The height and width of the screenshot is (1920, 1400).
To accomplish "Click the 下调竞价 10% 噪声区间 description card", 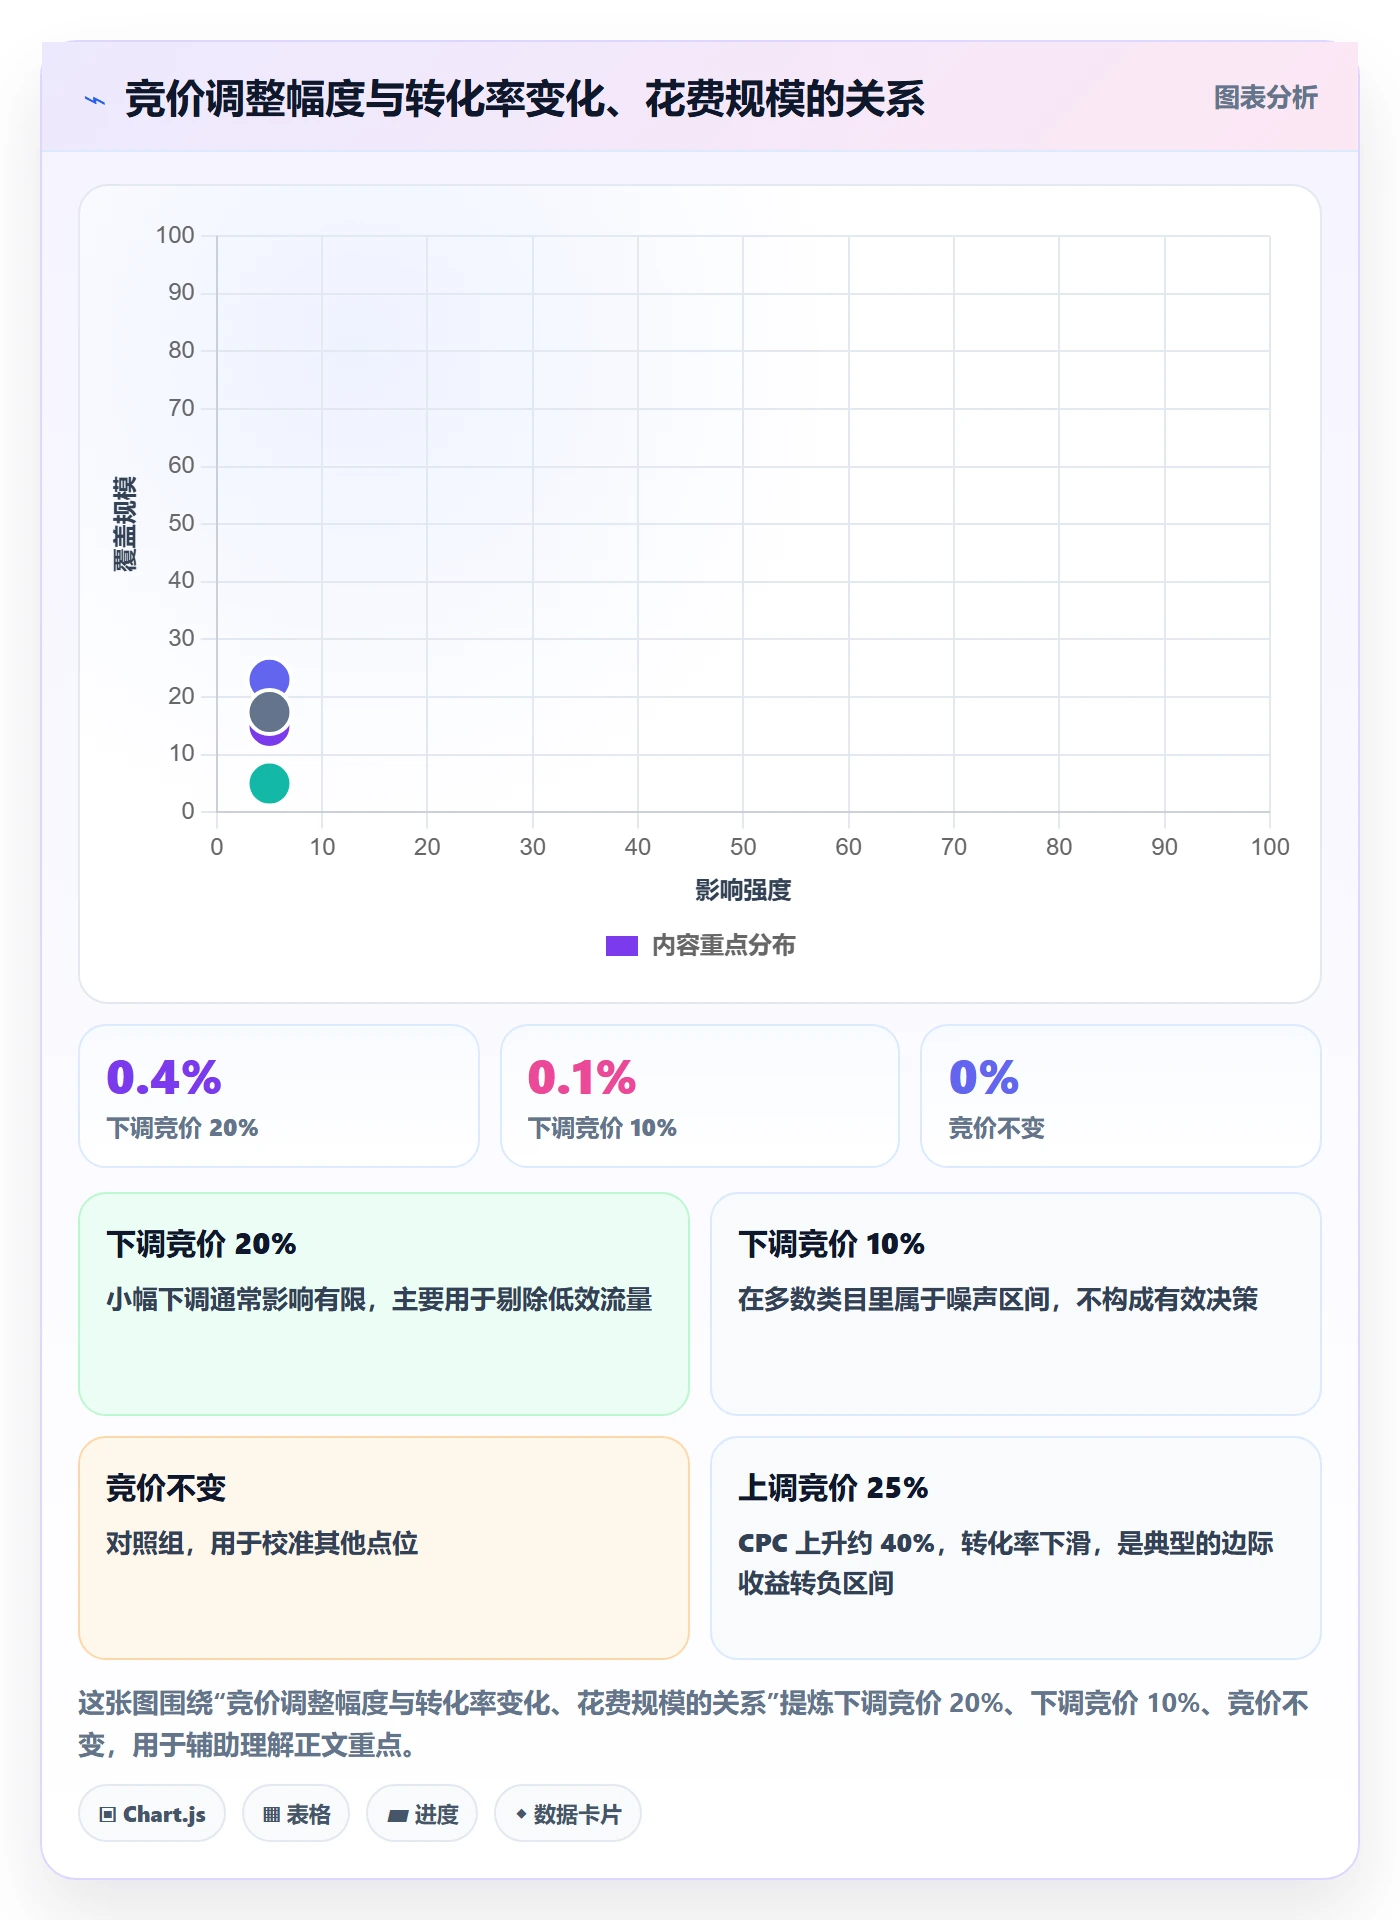I will tap(1016, 1304).
